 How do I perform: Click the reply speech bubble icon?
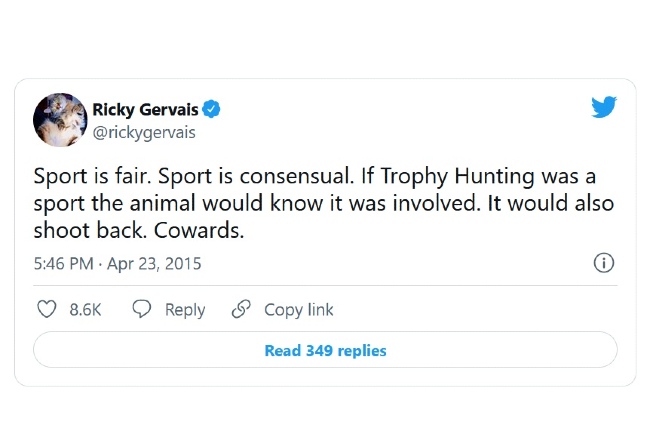[x=141, y=309]
